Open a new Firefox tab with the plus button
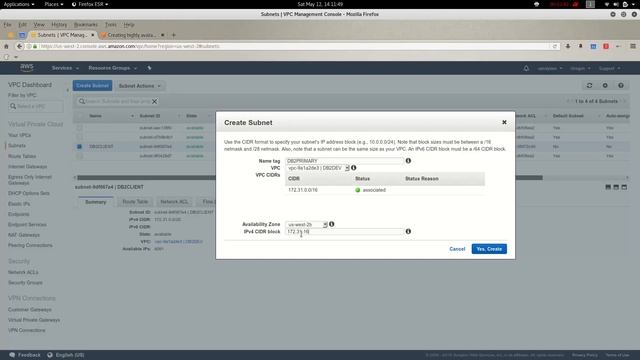 tap(173, 35)
